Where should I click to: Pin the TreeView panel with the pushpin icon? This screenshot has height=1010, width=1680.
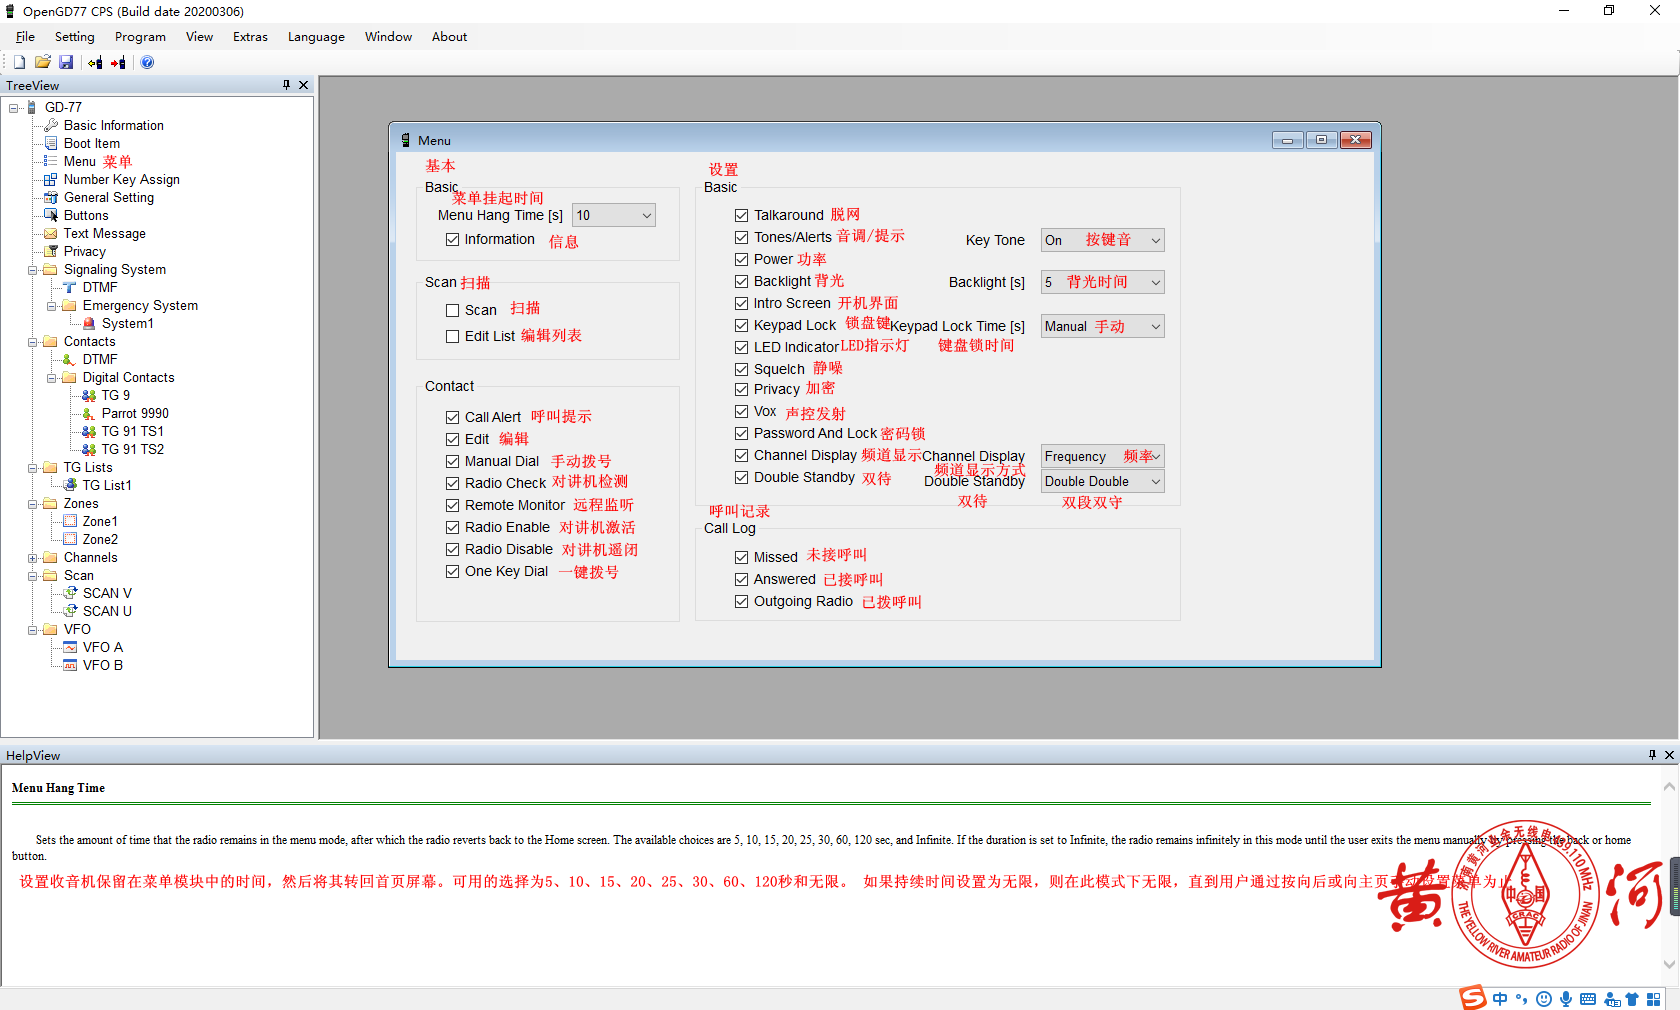(286, 85)
